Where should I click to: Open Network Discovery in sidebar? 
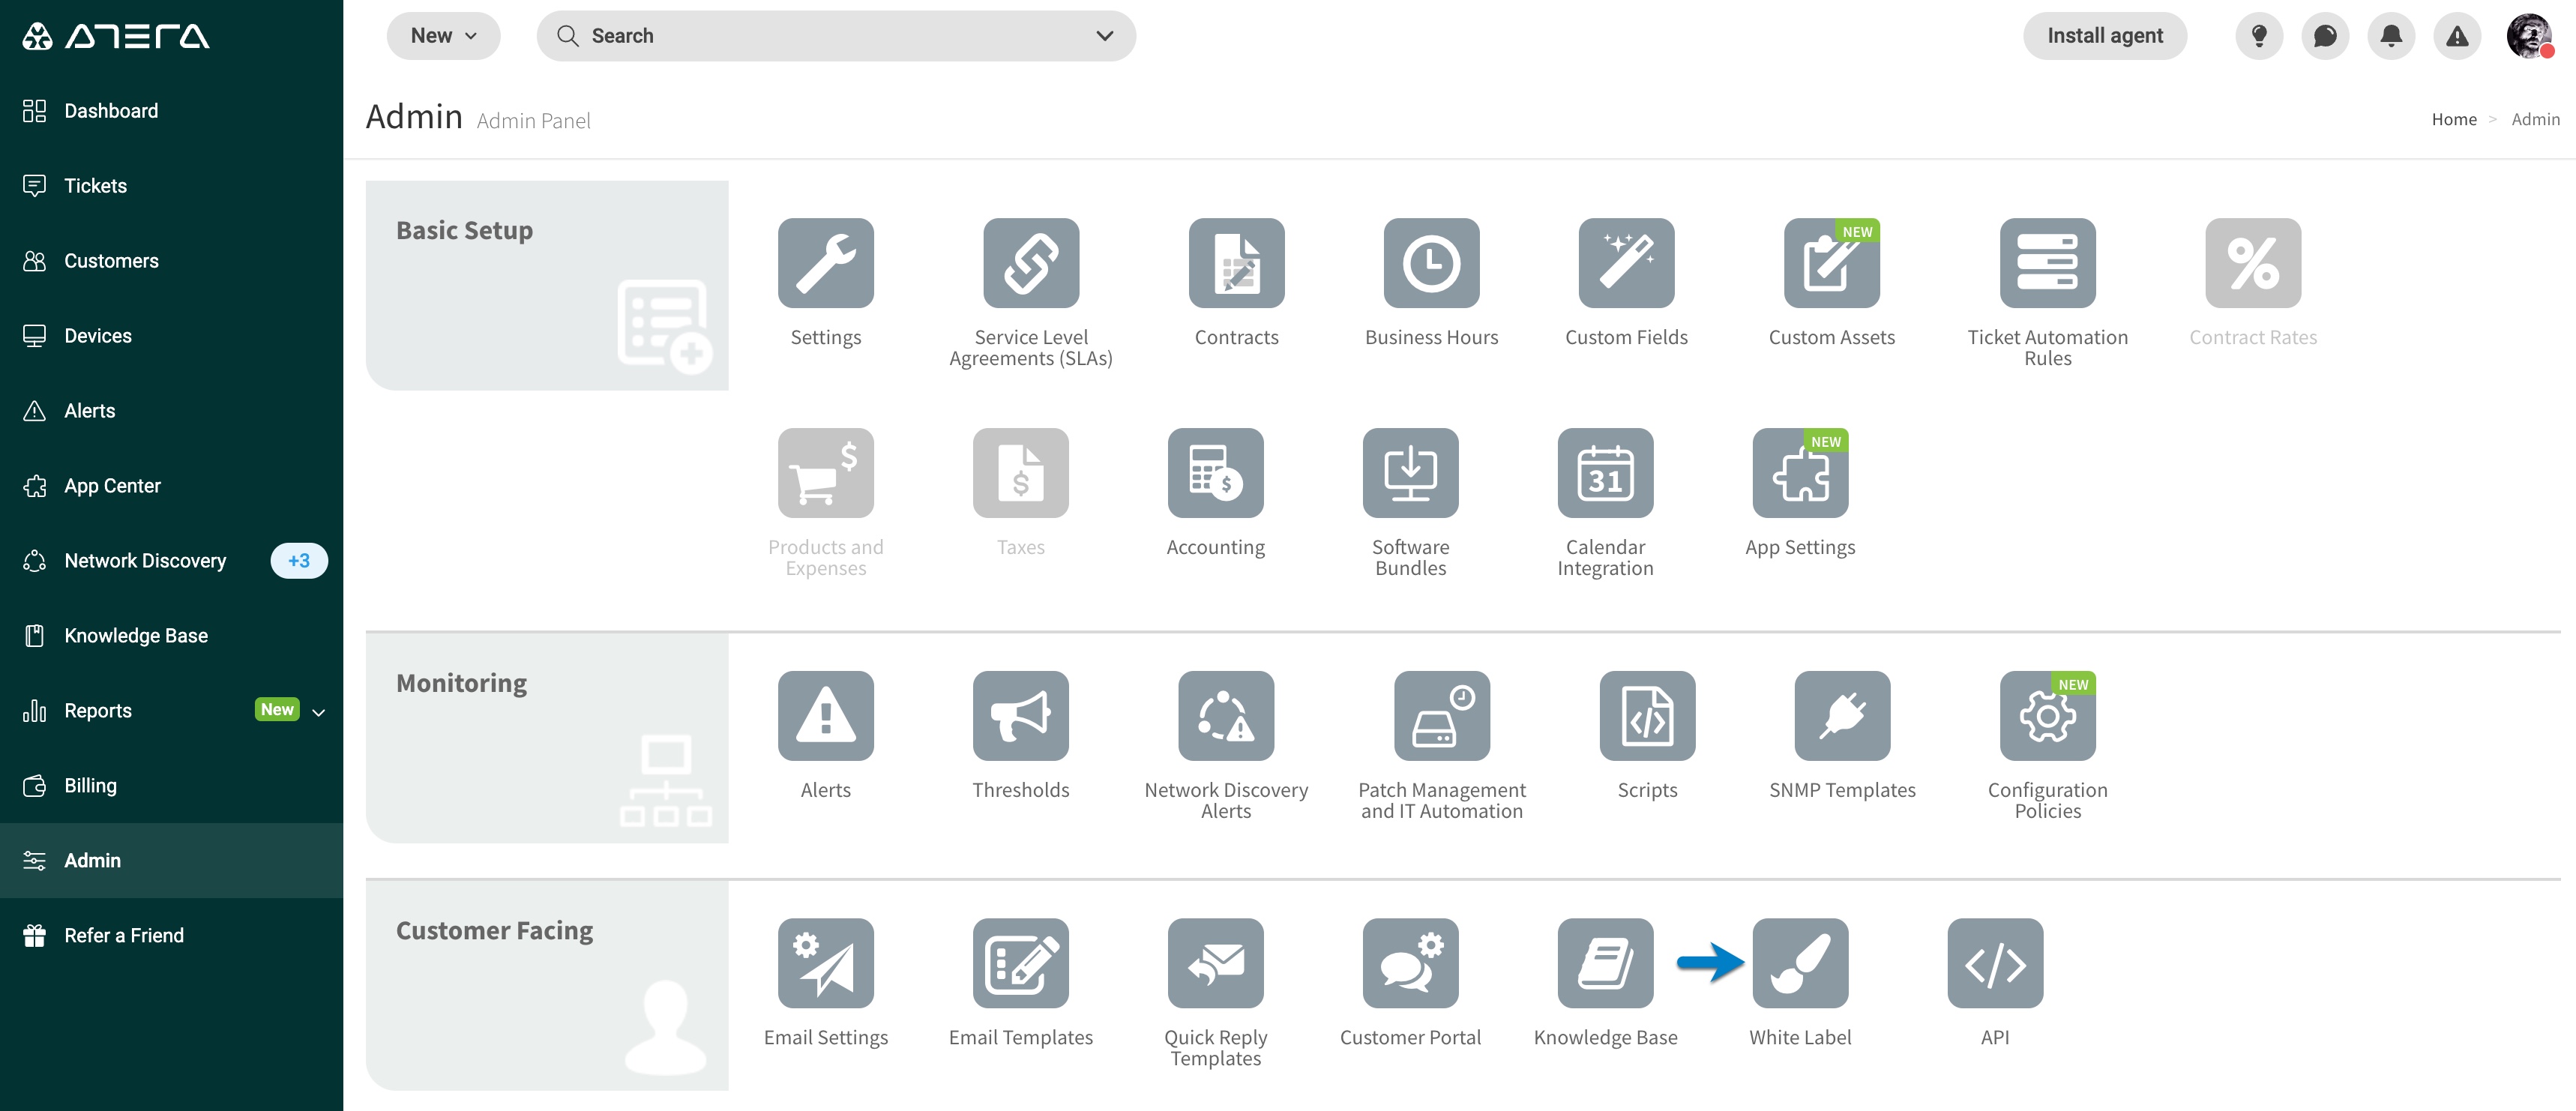171,561
